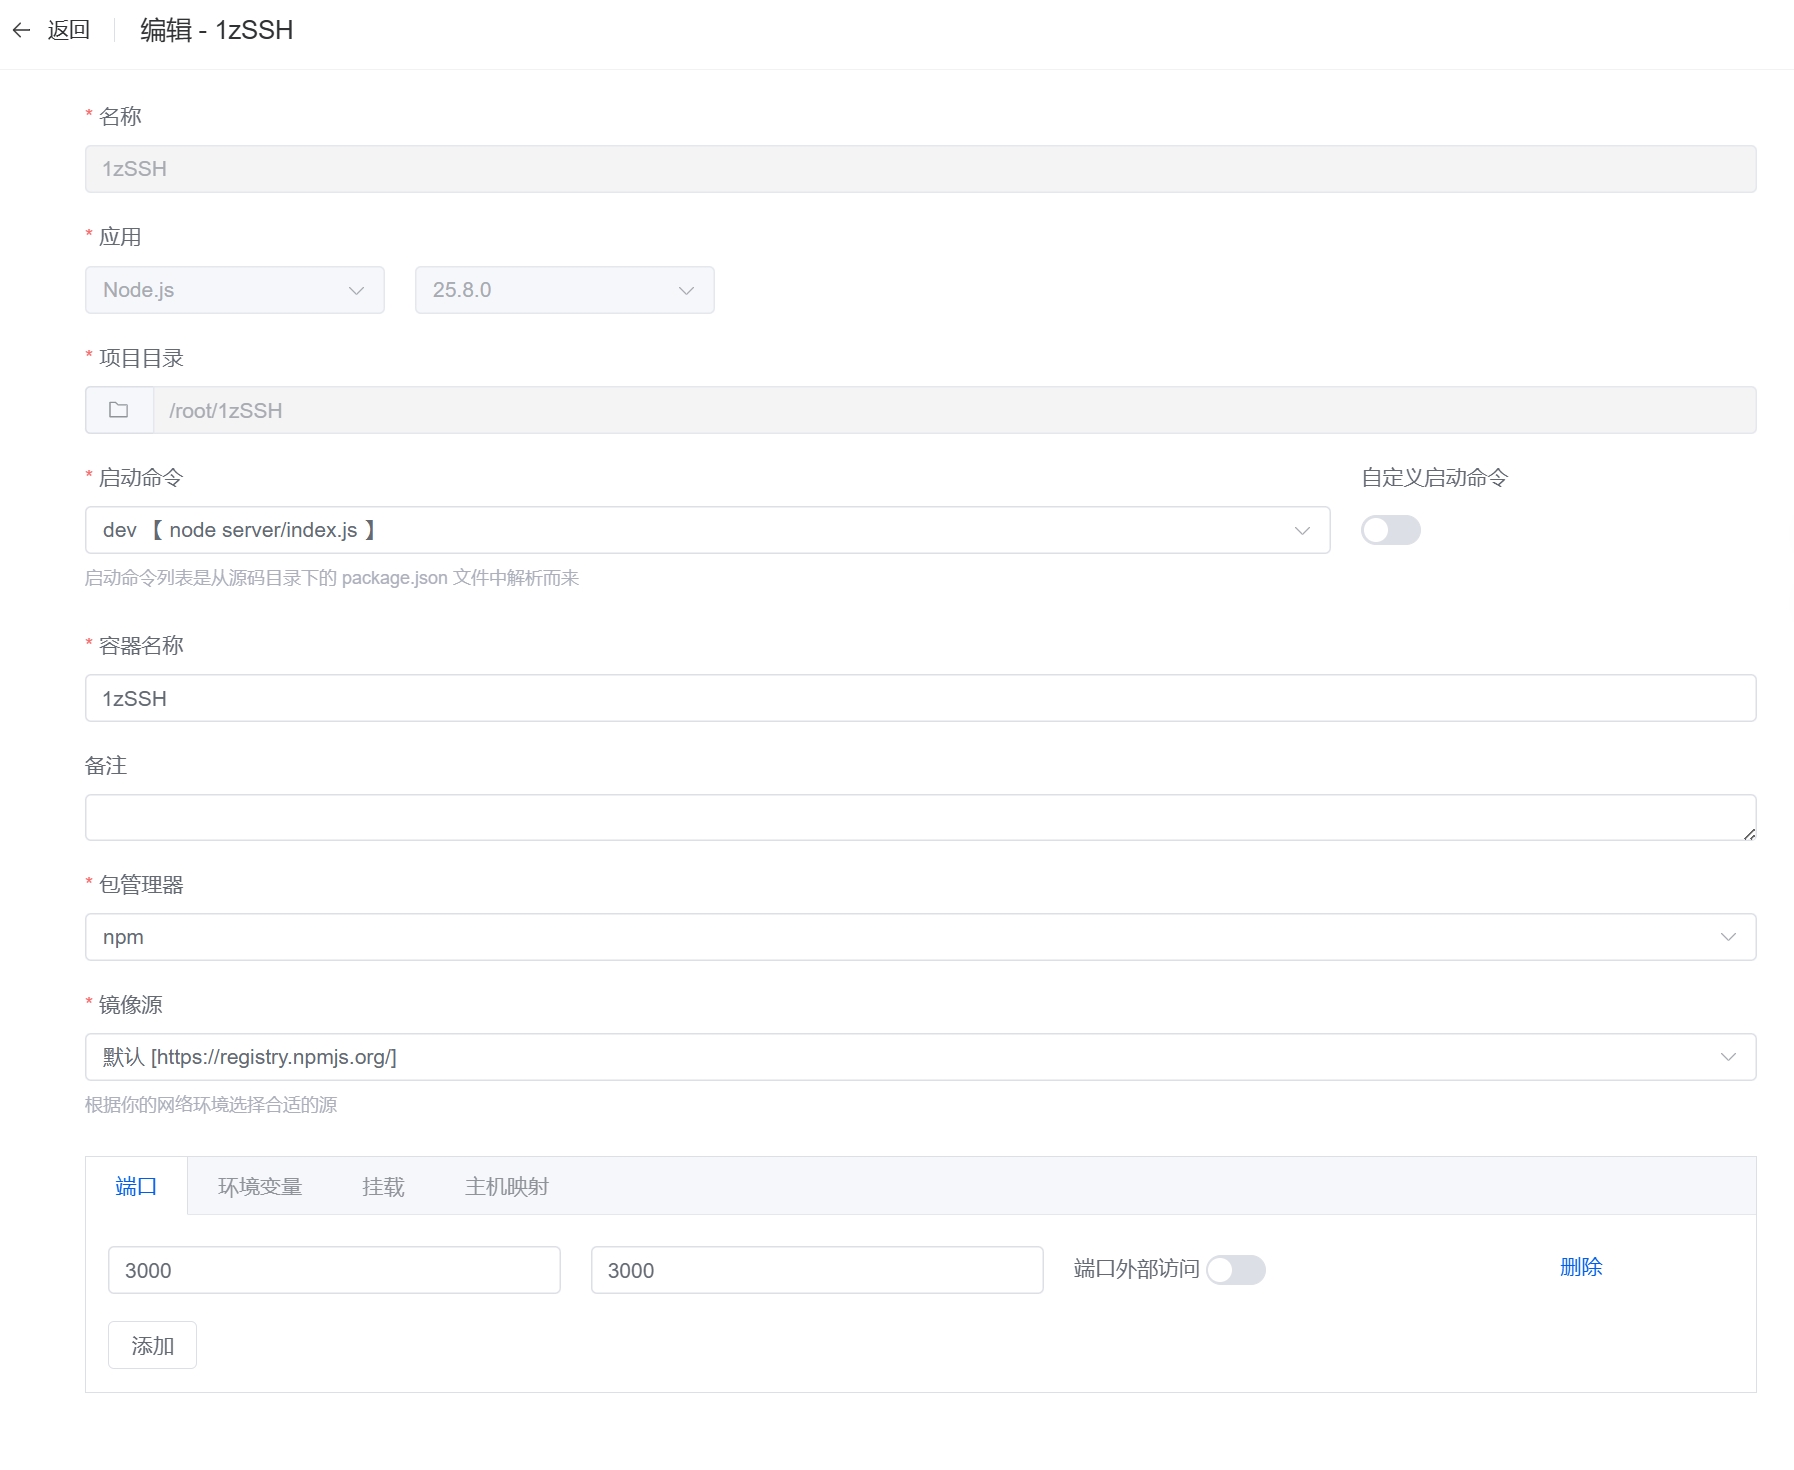Viewport: 1794px width, 1470px height.
Task: Click the container name input field
Action: pos(920,698)
